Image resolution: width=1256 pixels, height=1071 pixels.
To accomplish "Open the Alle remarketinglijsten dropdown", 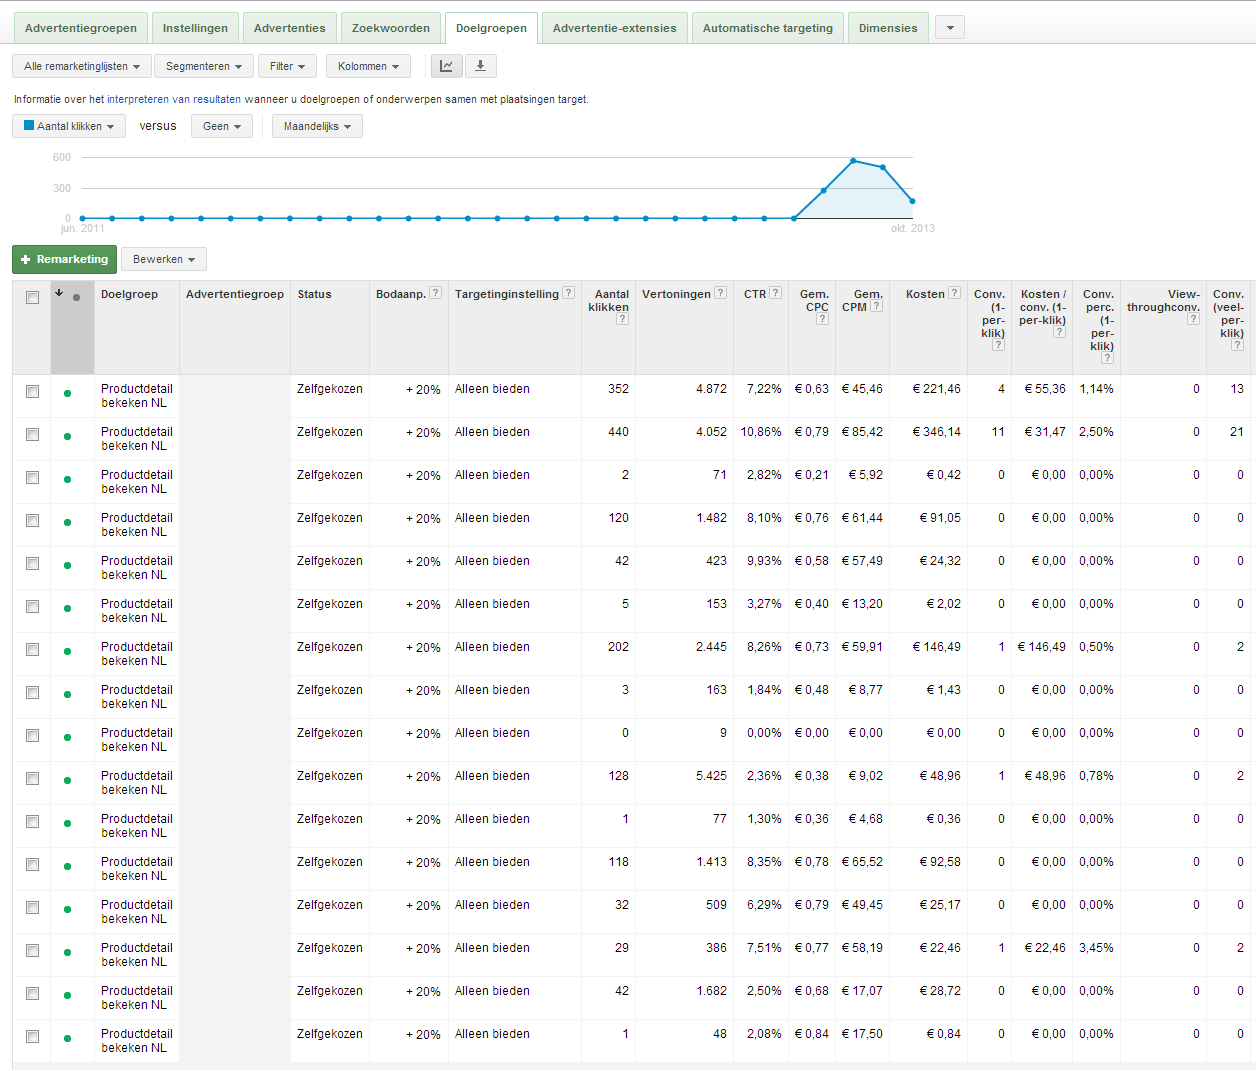I will 82,66.
